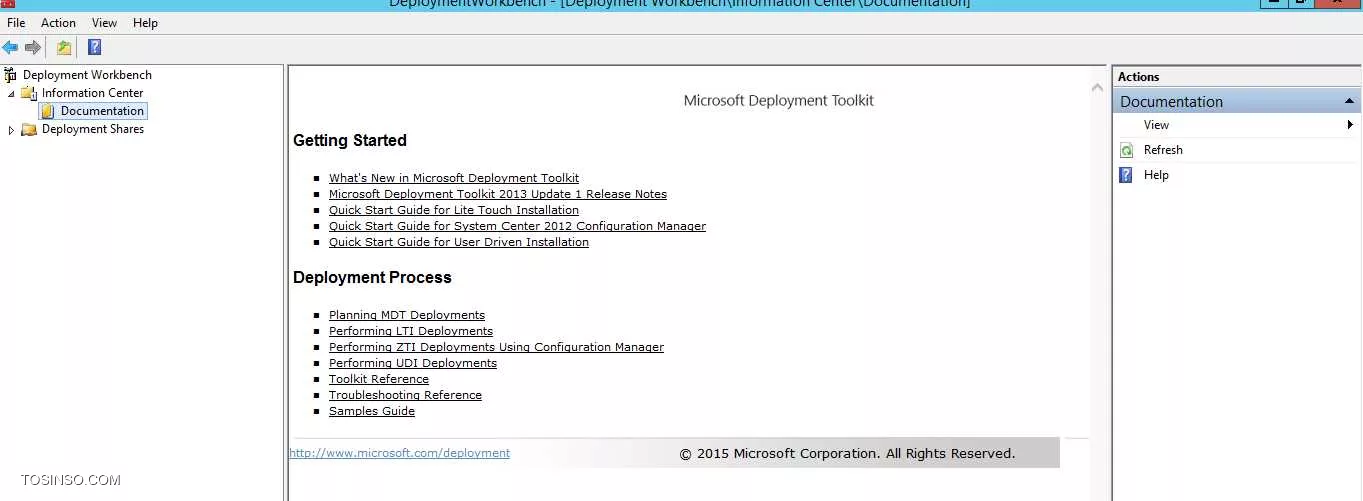
Task: Click the Up one level folder icon
Action: [64, 47]
